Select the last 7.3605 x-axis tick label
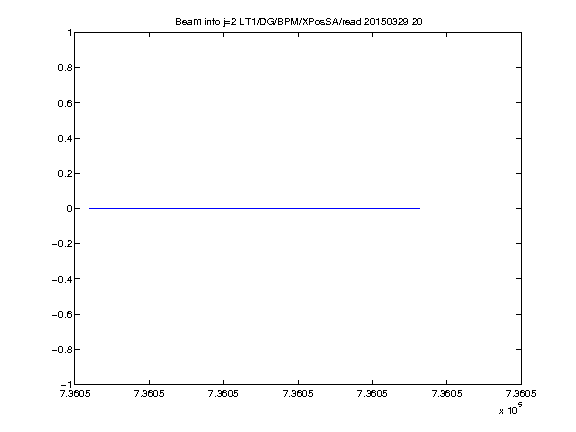 (521, 394)
